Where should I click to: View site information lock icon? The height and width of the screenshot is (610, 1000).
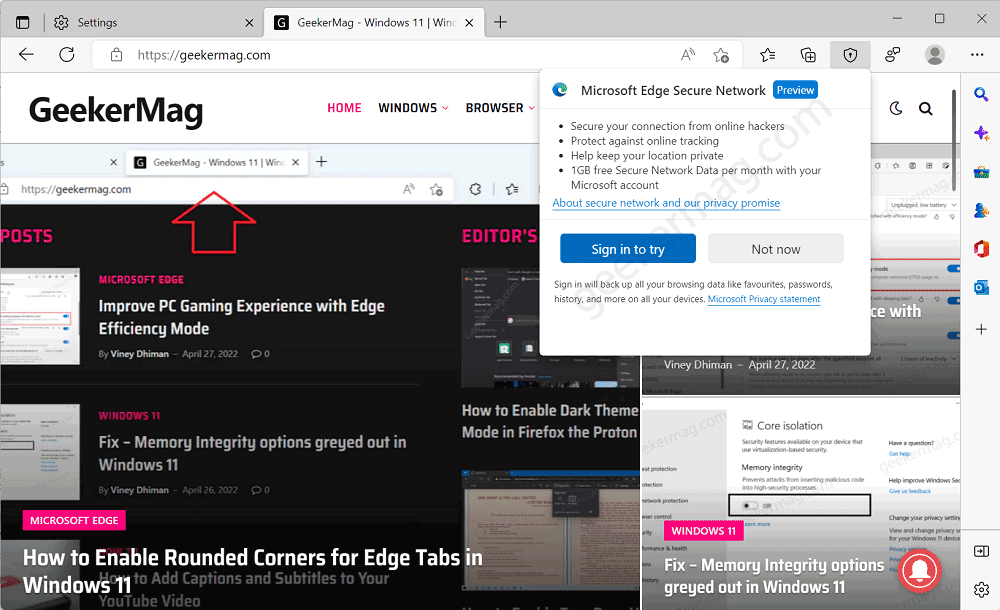116,55
